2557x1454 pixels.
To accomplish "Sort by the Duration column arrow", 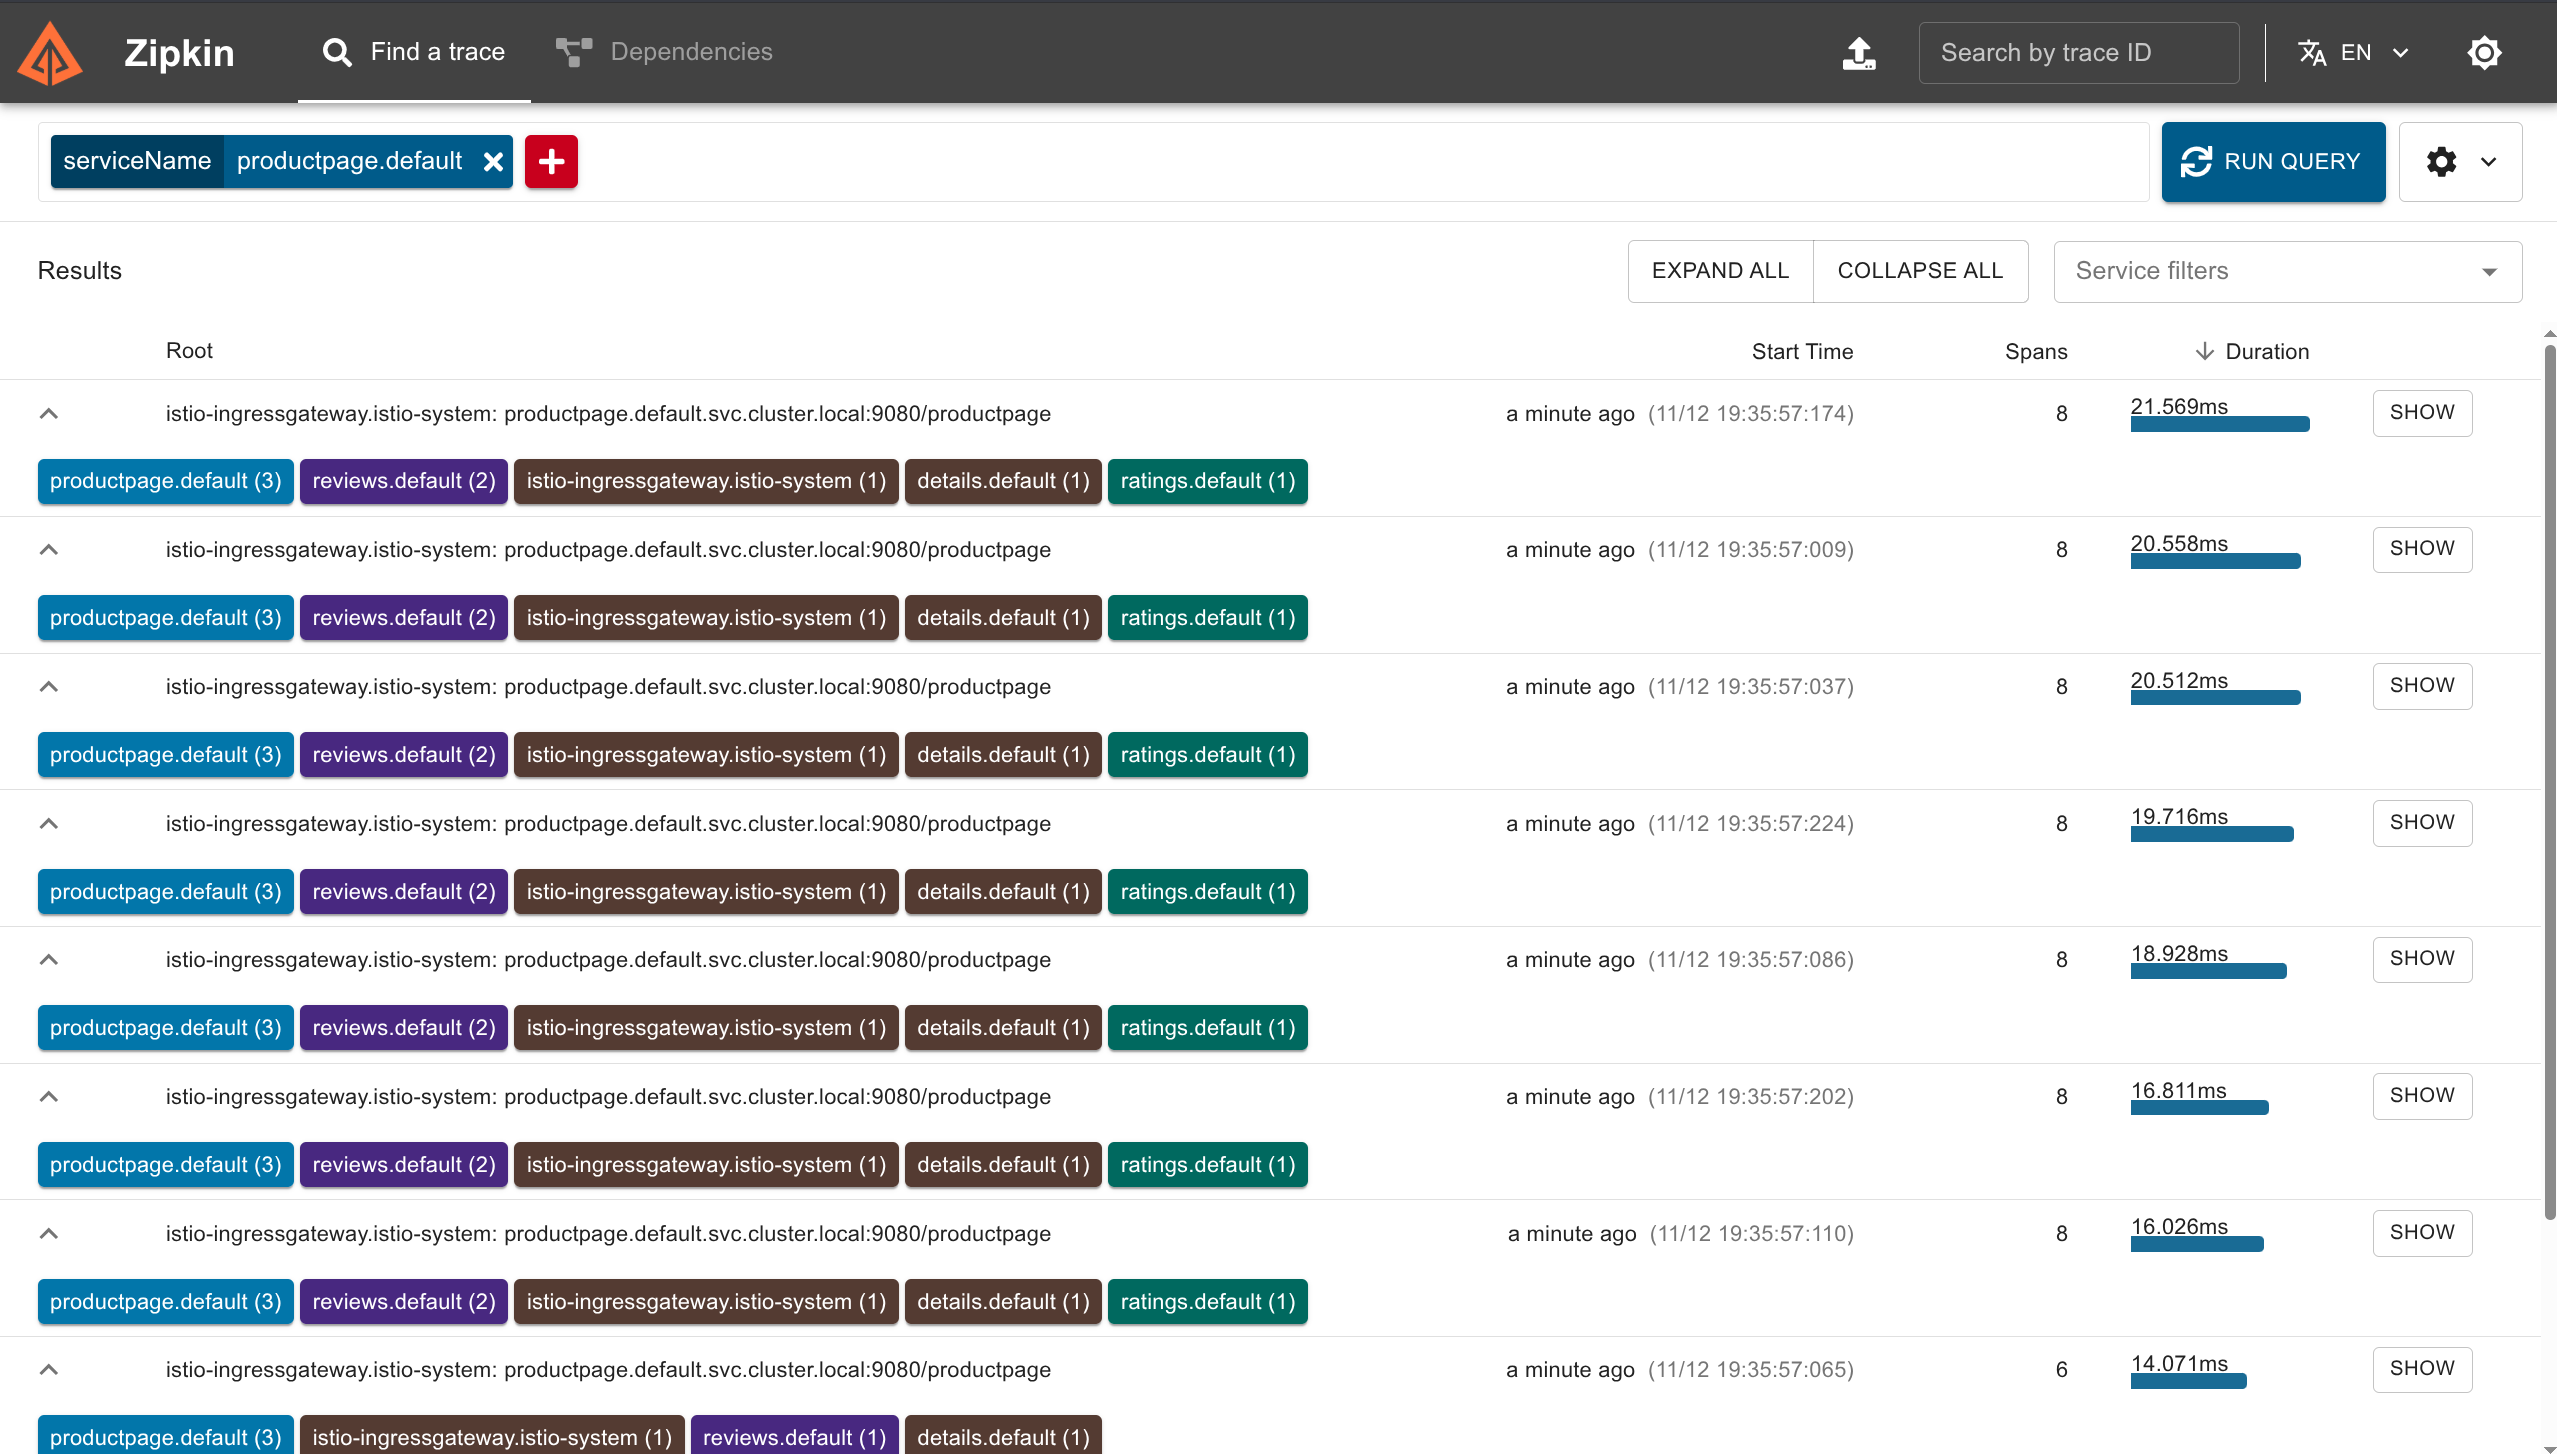I will coord(2204,351).
